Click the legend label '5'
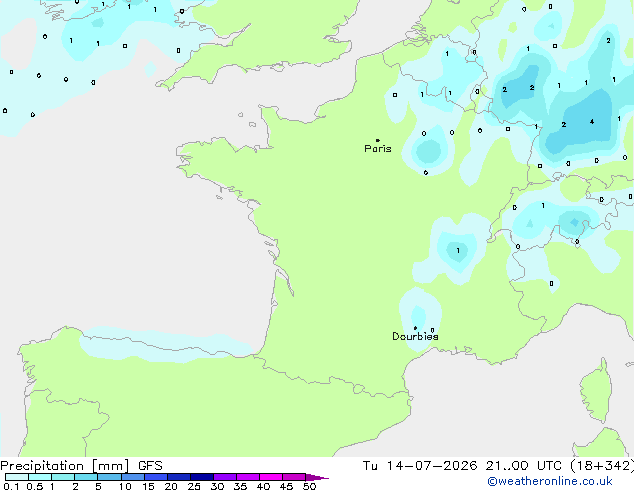This screenshot has width=634, height=490. (x=98, y=486)
